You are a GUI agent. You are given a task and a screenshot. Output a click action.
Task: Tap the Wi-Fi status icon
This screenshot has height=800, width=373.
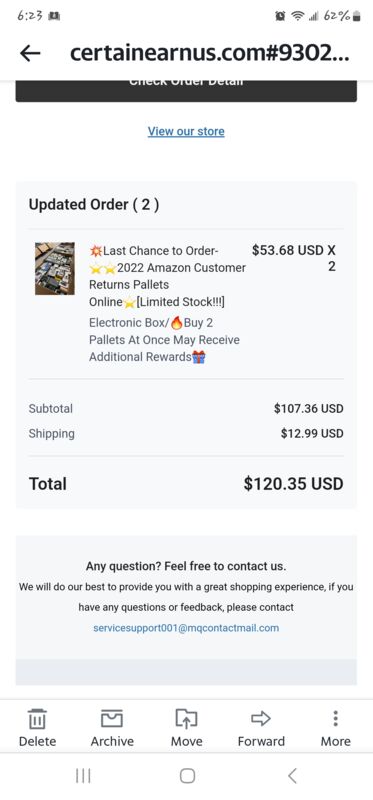[x=297, y=16]
